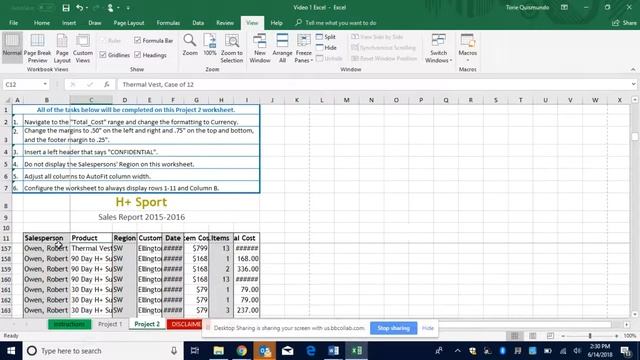Open the Help ribbon tab

[x=276, y=23]
